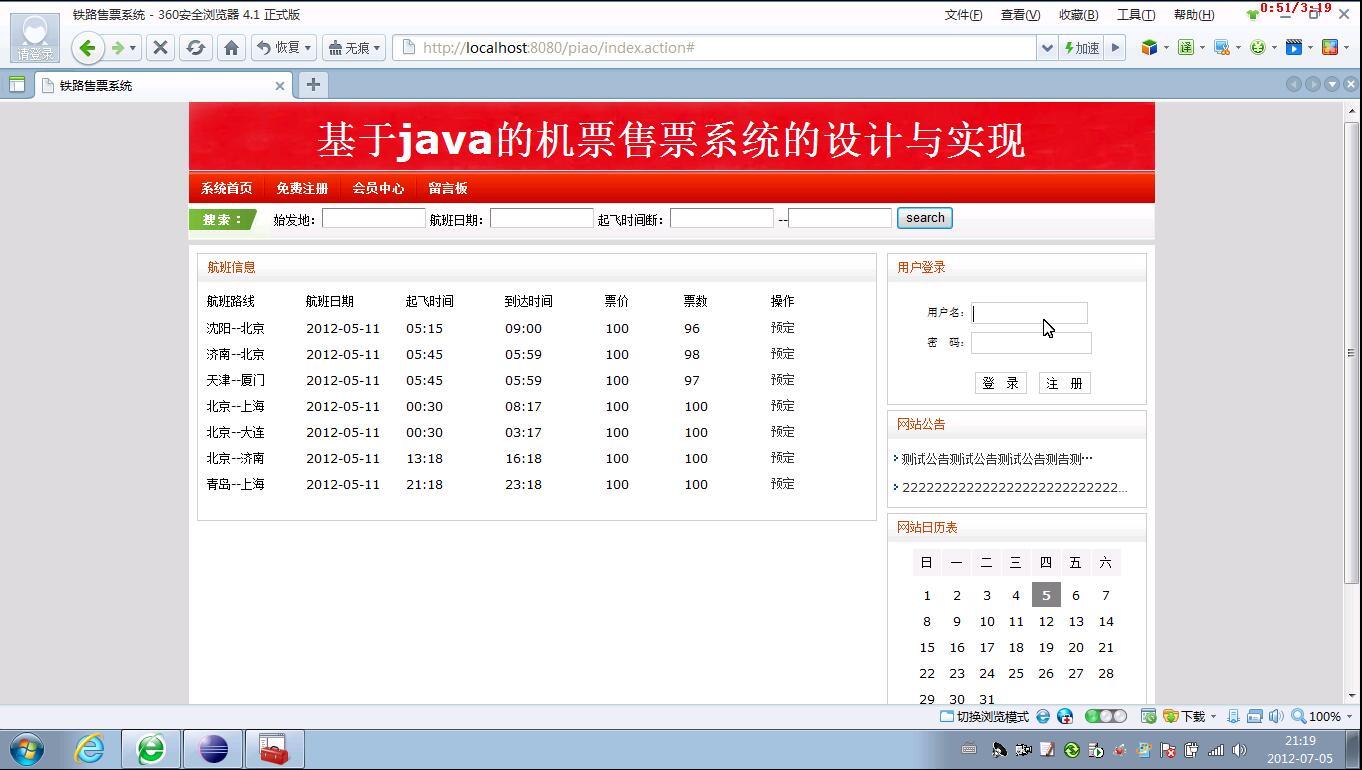Click the search button

925,218
